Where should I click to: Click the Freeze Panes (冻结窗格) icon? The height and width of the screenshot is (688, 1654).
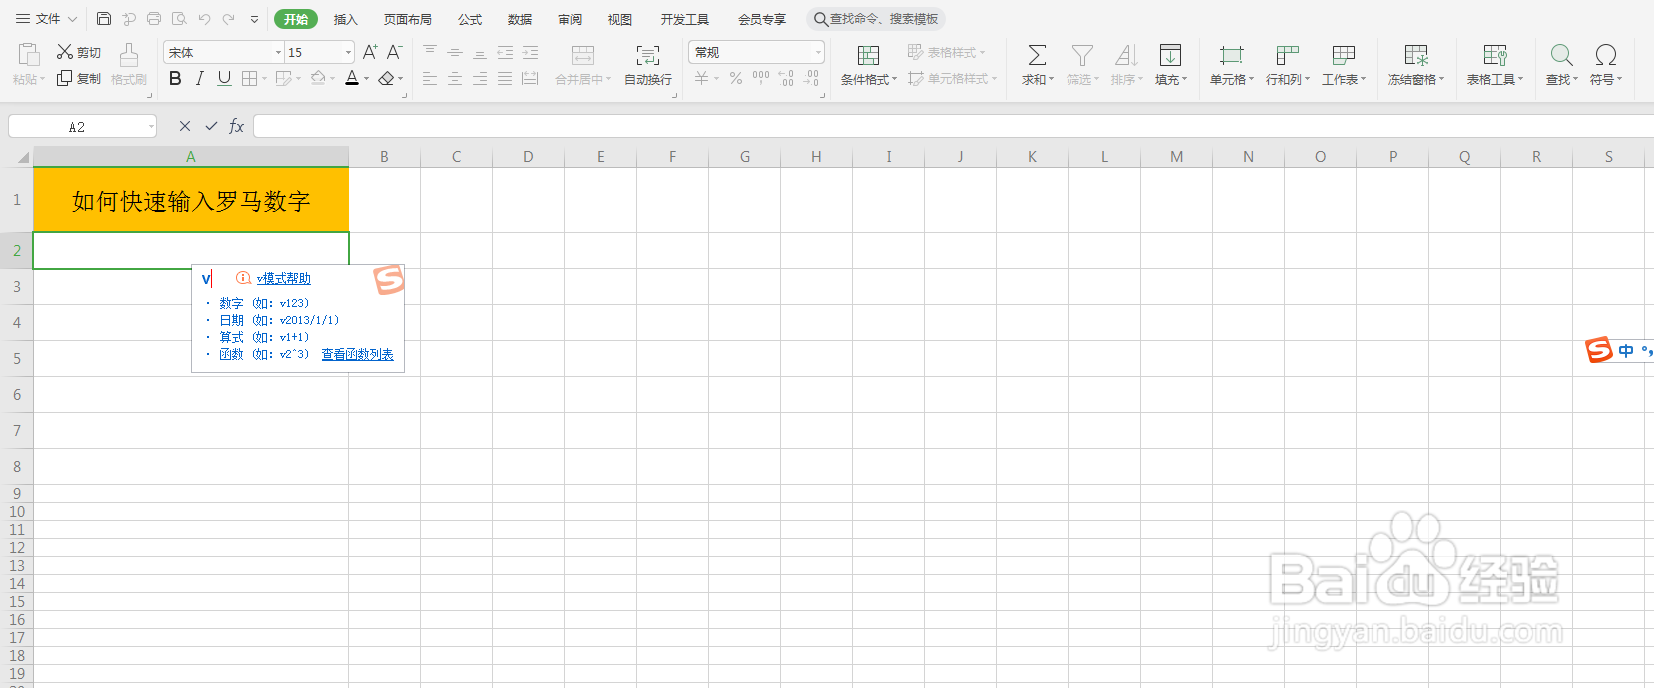1415,55
